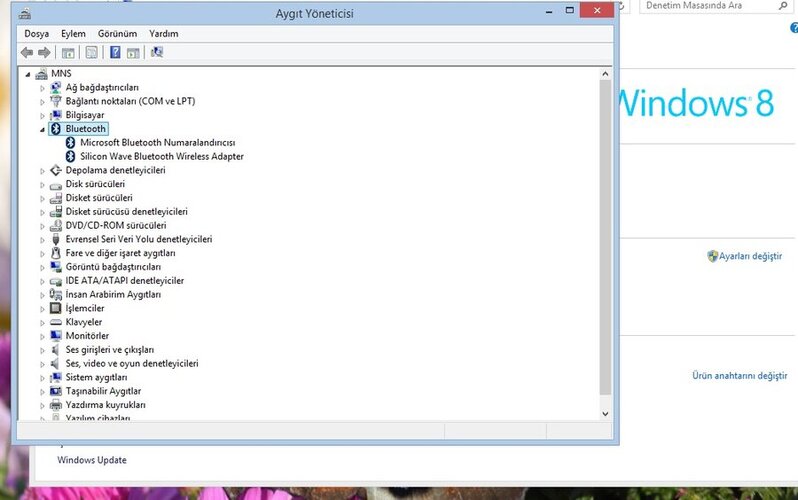
Task: Click Ayarları değiştir link in background window
Action: (x=750, y=256)
